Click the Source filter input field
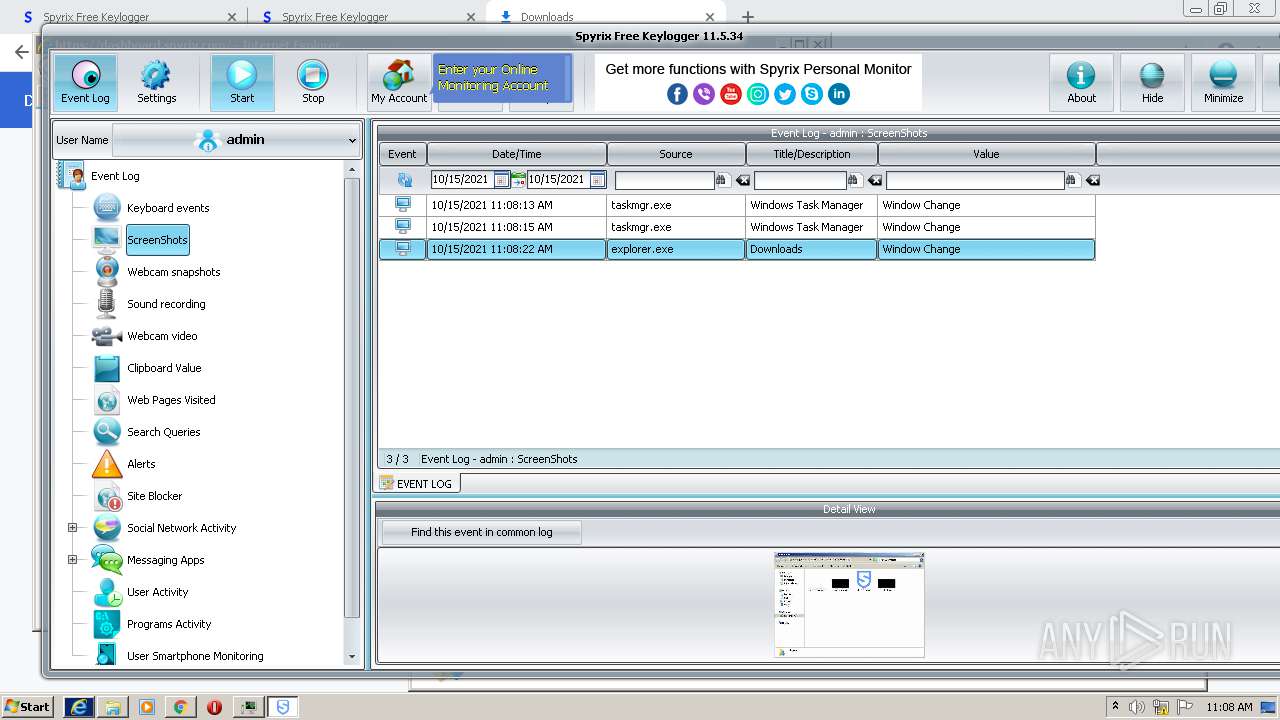Screen dimensions: 1280x720 664,180
